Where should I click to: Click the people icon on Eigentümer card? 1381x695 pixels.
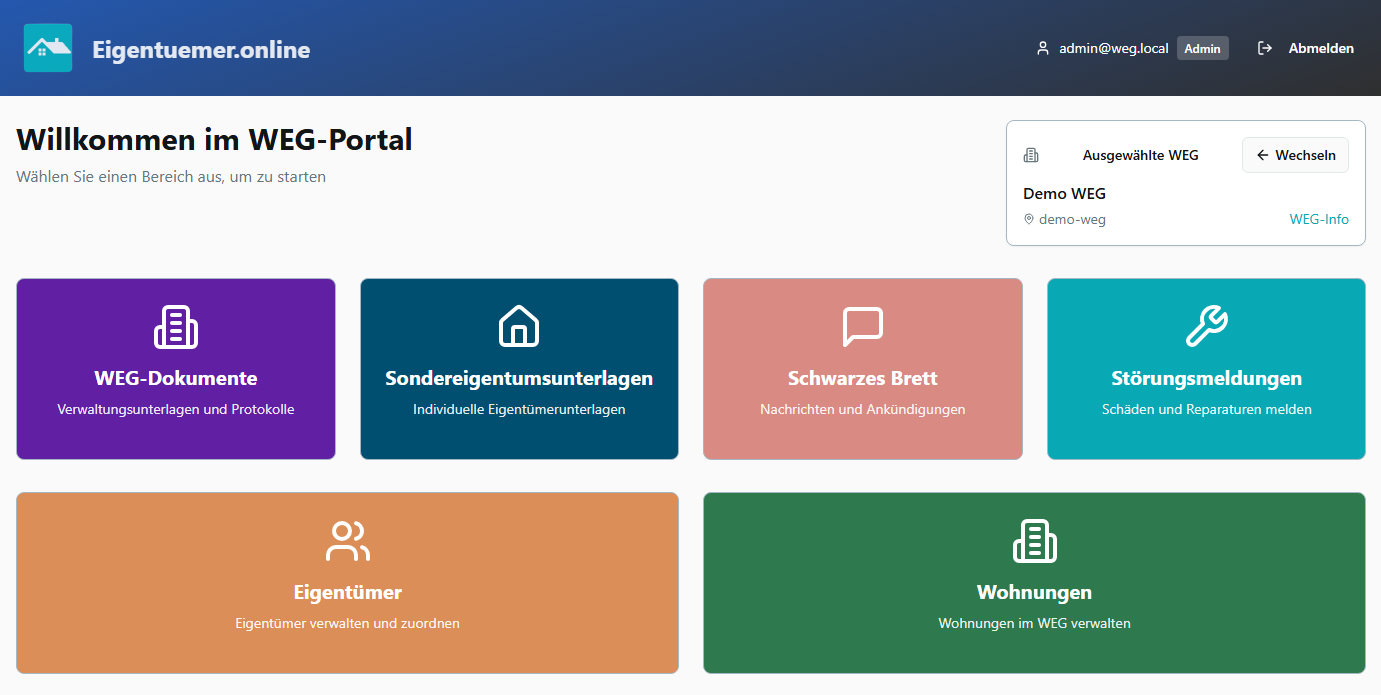347,541
